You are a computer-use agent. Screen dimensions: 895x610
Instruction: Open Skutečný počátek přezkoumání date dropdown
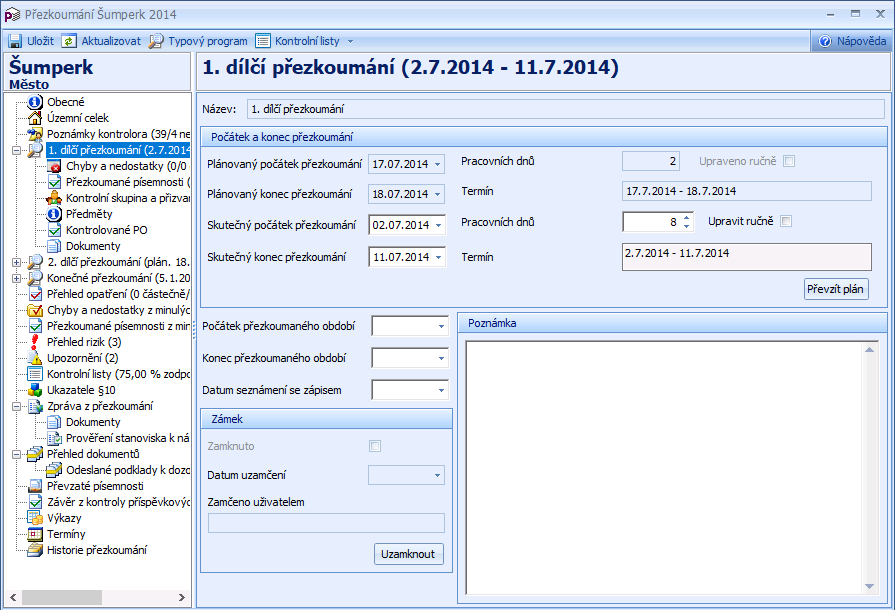point(438,225)
